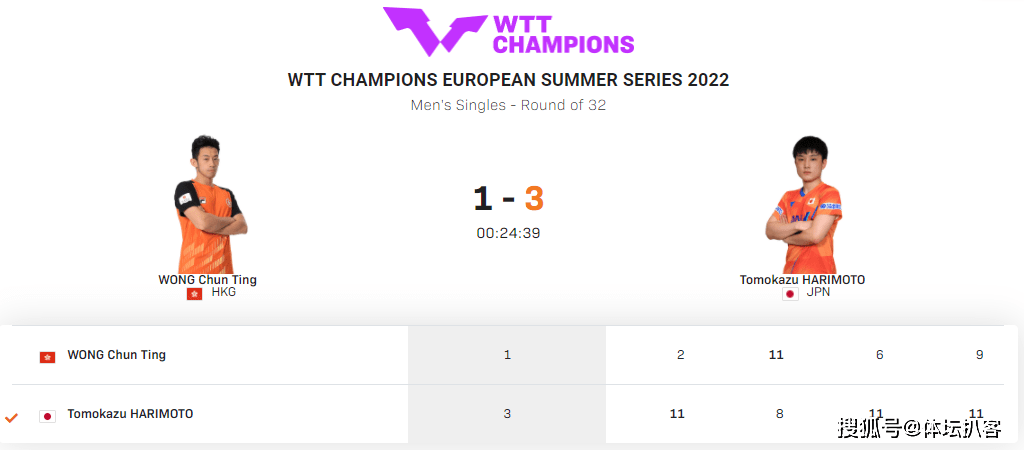Click the HKG country code label
The height and width of the screenshot is (450, 1024).
point(223,292)
